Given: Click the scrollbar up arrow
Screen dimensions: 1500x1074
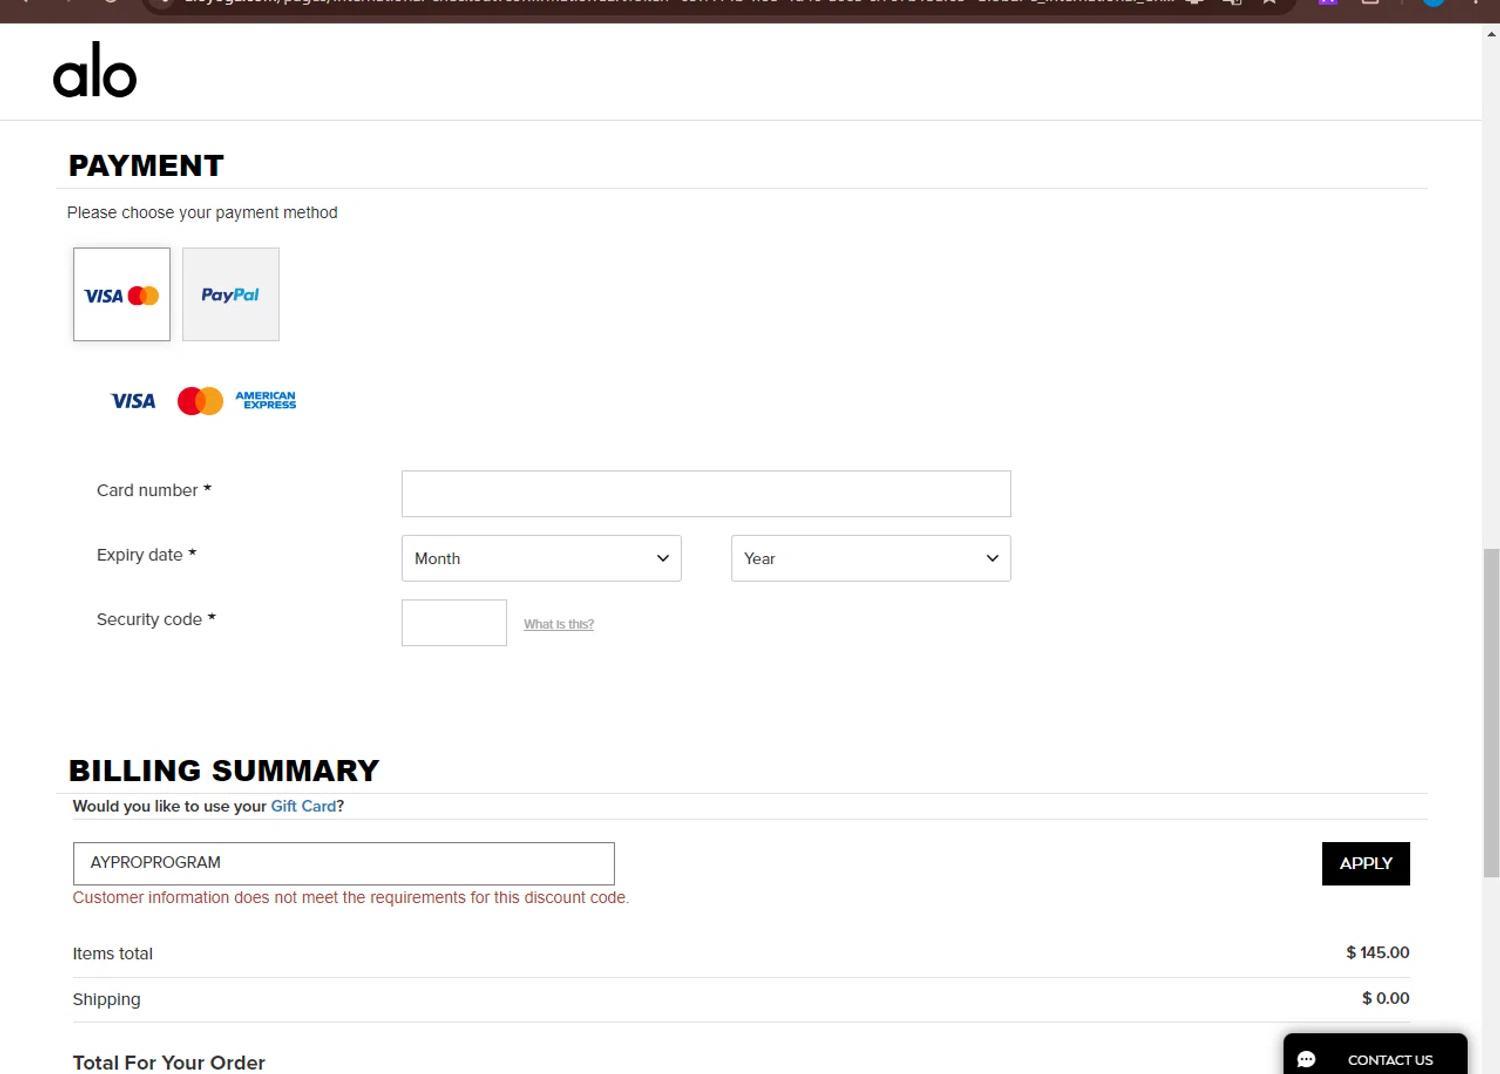Looking at the screenshot, I should pyautogui.click(x=1491, y=33).
